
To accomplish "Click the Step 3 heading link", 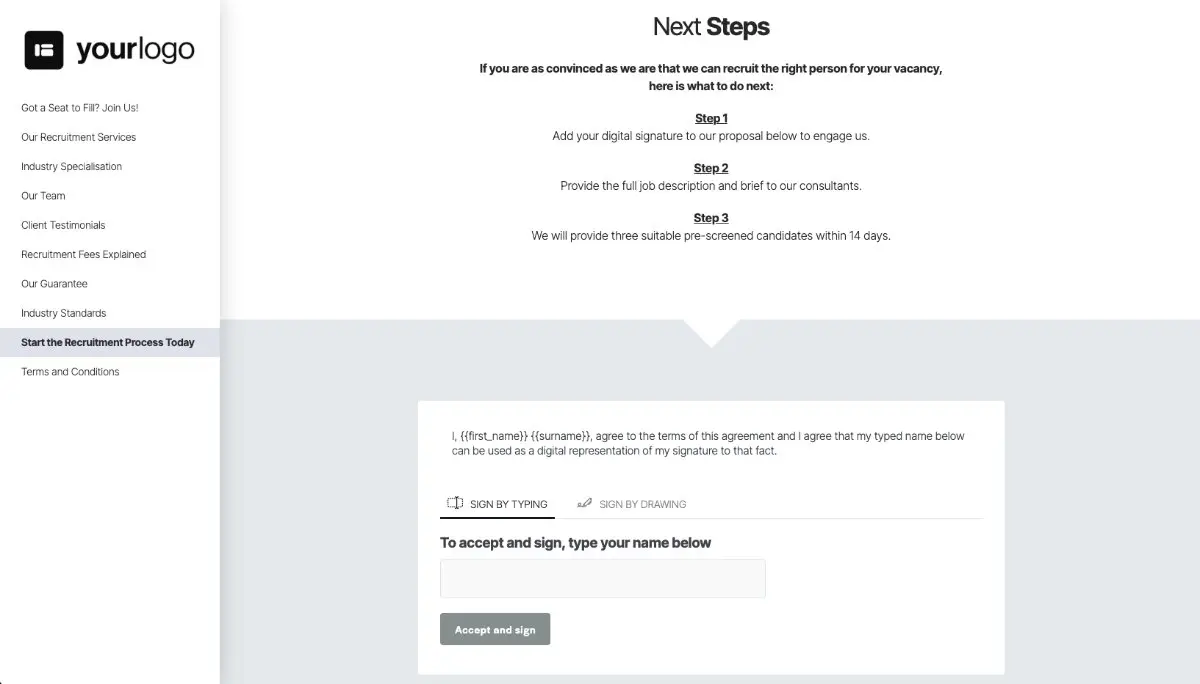I will pyautogui.click(x=711, y=217).
